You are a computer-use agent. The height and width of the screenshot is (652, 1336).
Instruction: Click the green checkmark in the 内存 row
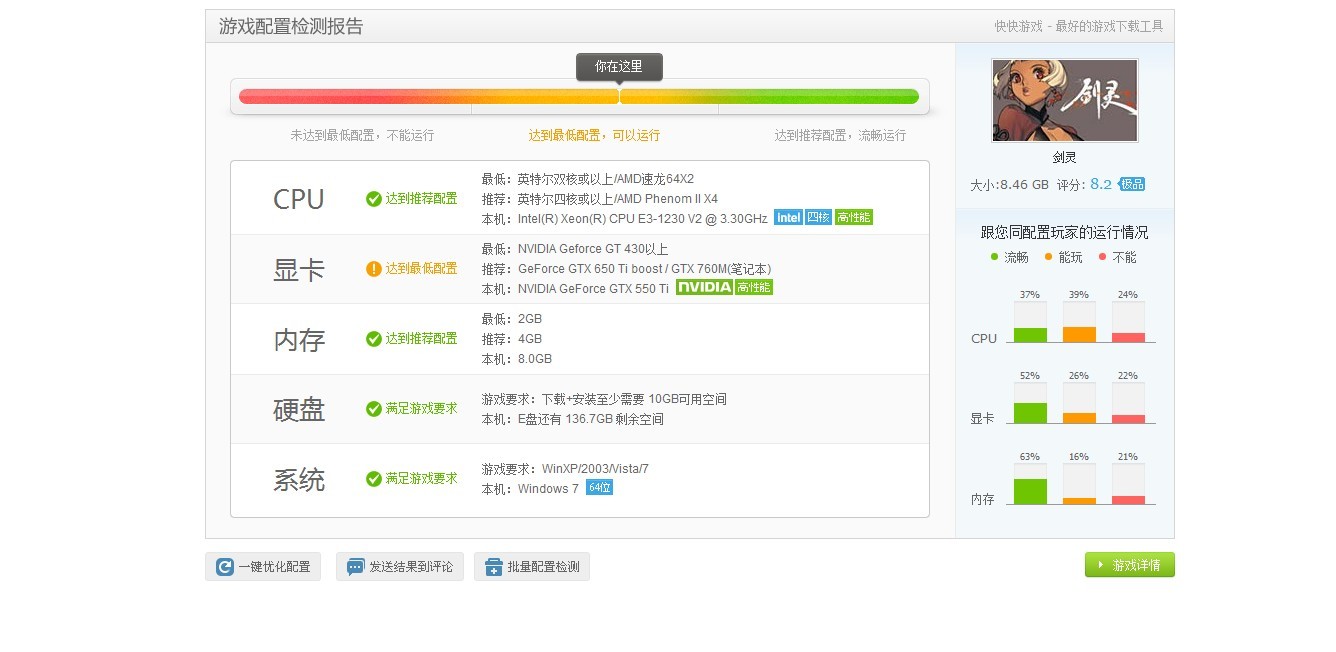(374, 339)
